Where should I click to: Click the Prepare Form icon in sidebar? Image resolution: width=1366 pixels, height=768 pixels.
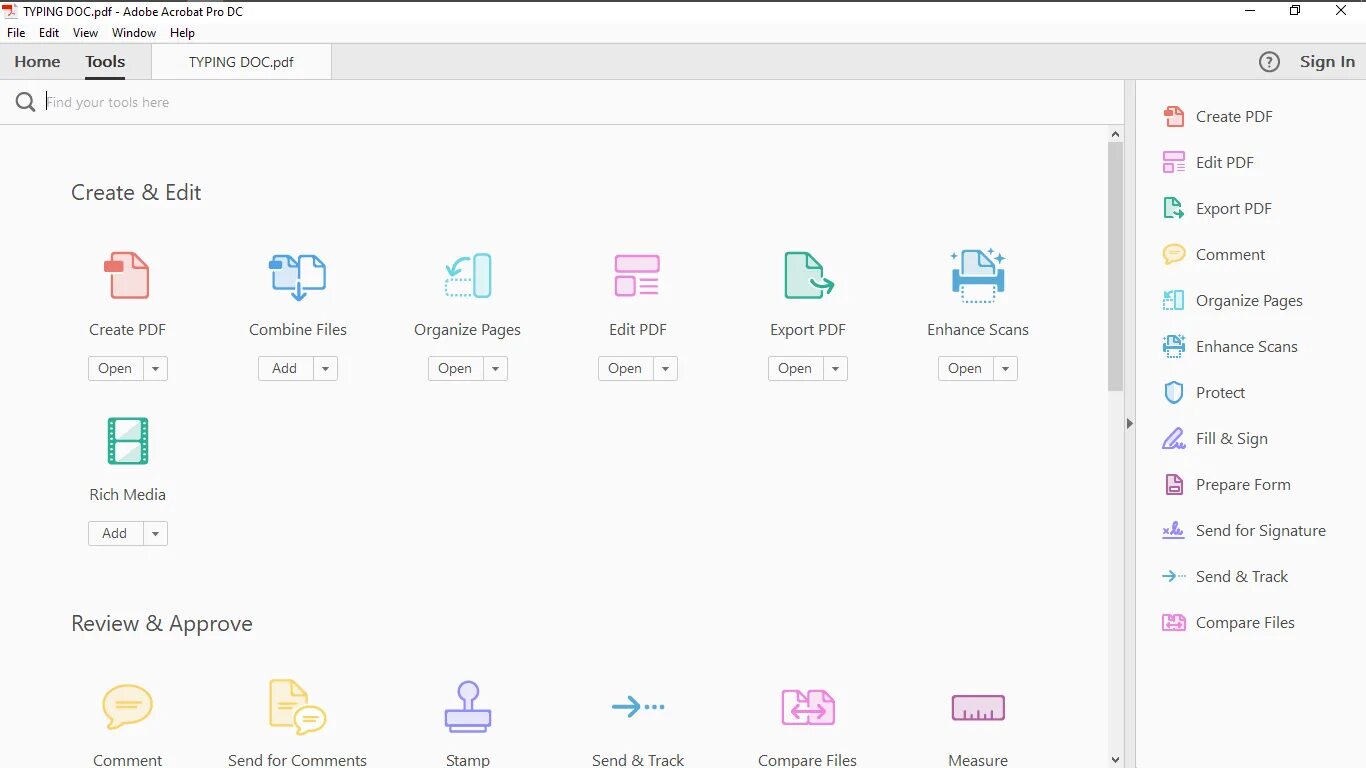(x=1173, y=485)
